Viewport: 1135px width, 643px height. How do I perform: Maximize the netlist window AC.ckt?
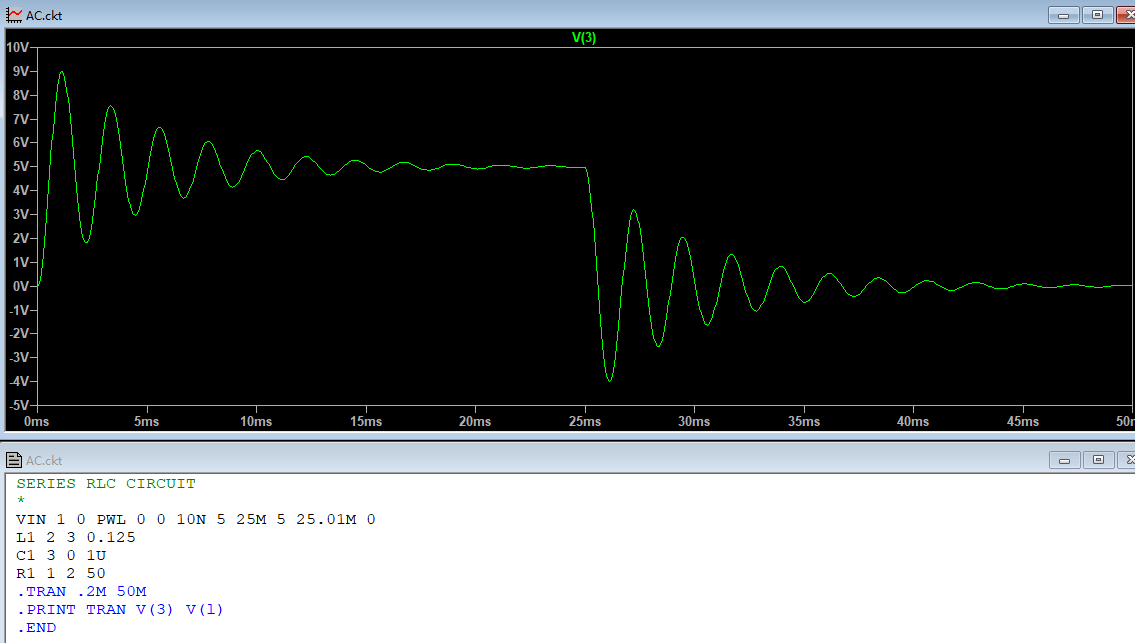pyautogui.click(x=1098, y=460)
